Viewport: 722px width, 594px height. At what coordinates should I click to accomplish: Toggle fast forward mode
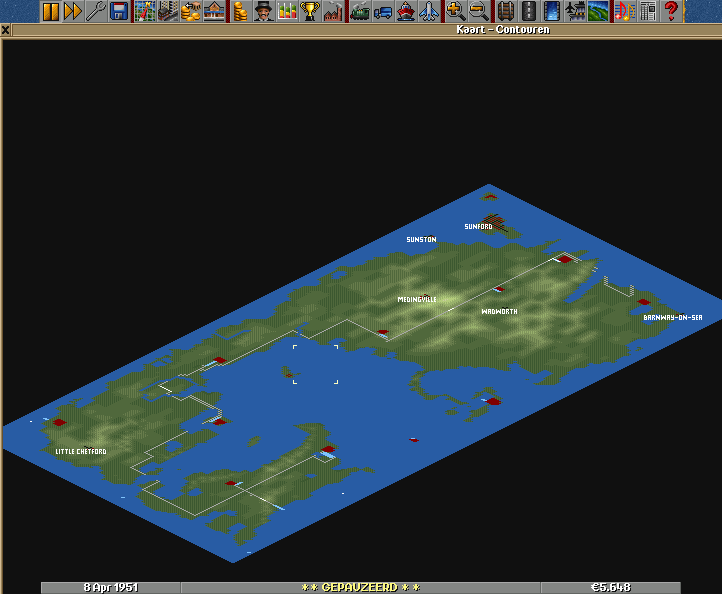[73, 11]
